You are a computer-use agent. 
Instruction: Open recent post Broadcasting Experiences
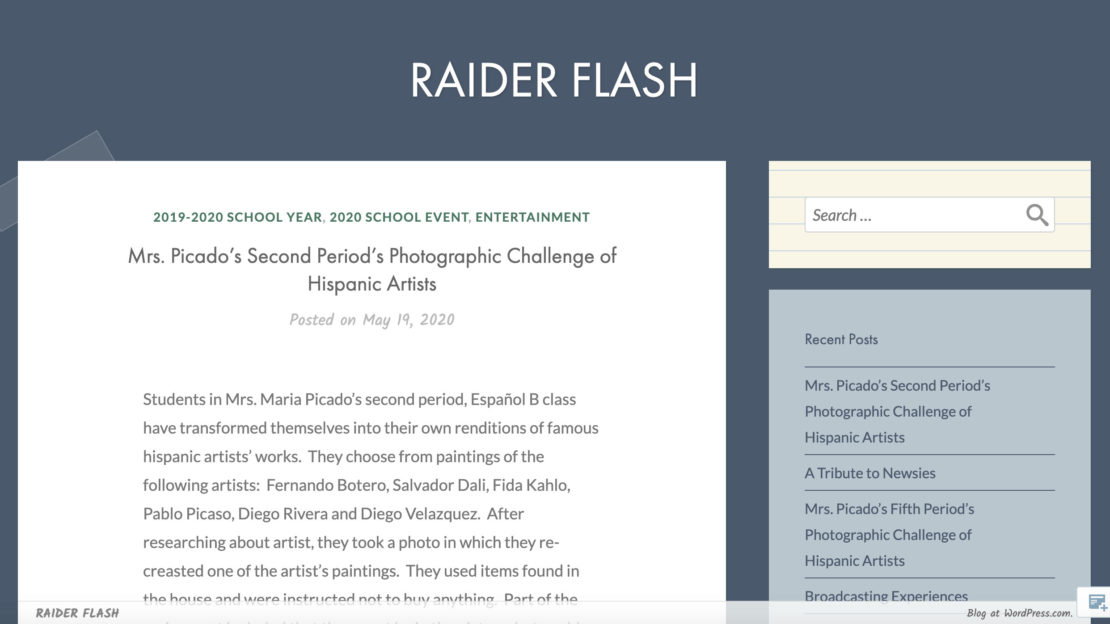pos(886,596)
